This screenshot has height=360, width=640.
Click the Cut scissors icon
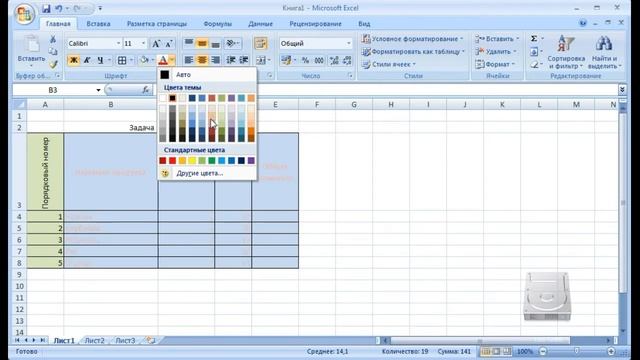pyautogui.click(x=53, y=39)
